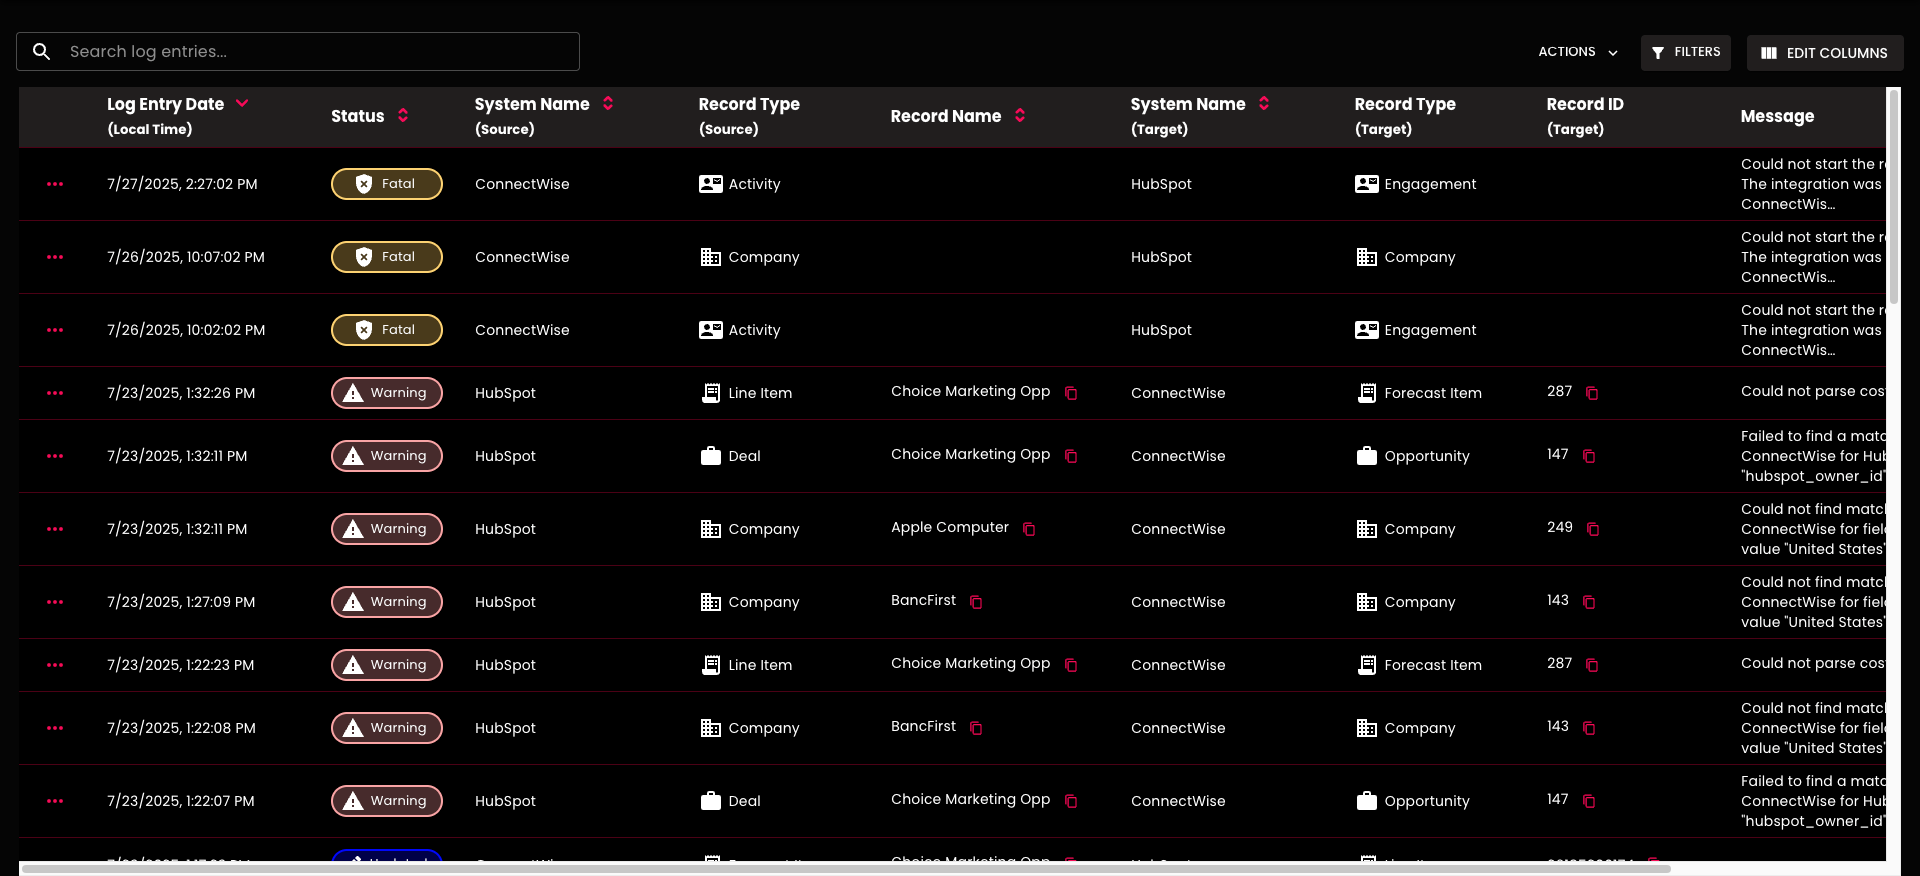Viewport: 1920px width, 876px height.
Task: Copy target record ID 249
Action: [x=1593, y=529]
